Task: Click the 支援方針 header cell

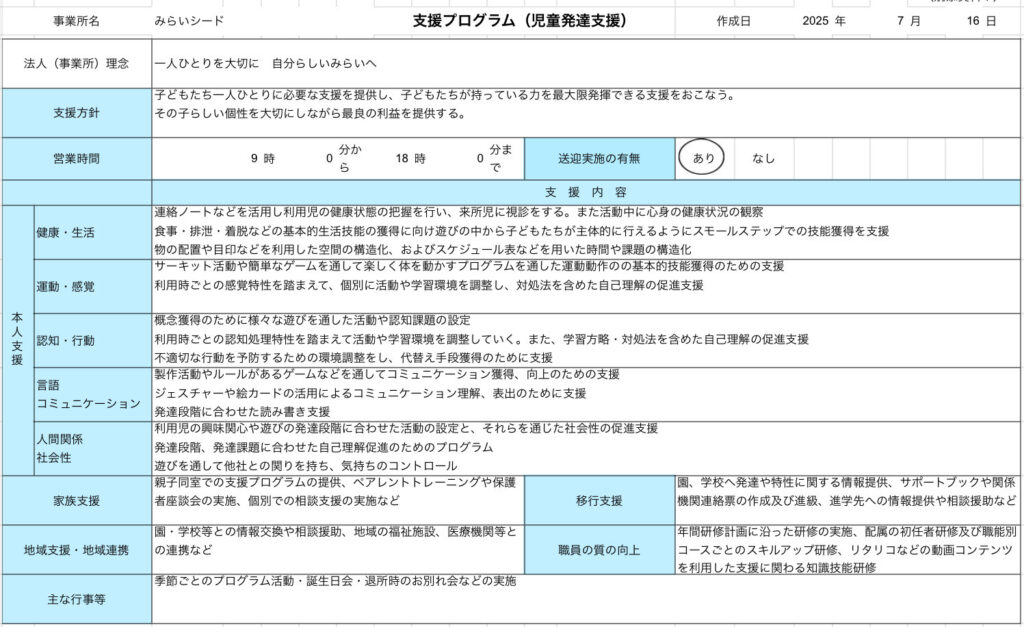Action: [x=76, y=113]
